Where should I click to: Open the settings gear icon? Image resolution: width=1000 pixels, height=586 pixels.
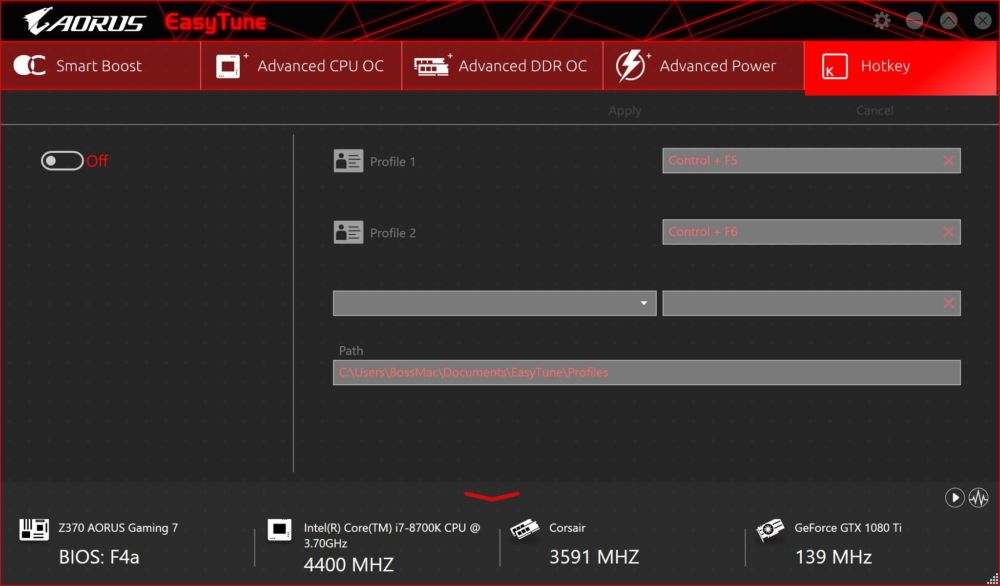[881, 20]
